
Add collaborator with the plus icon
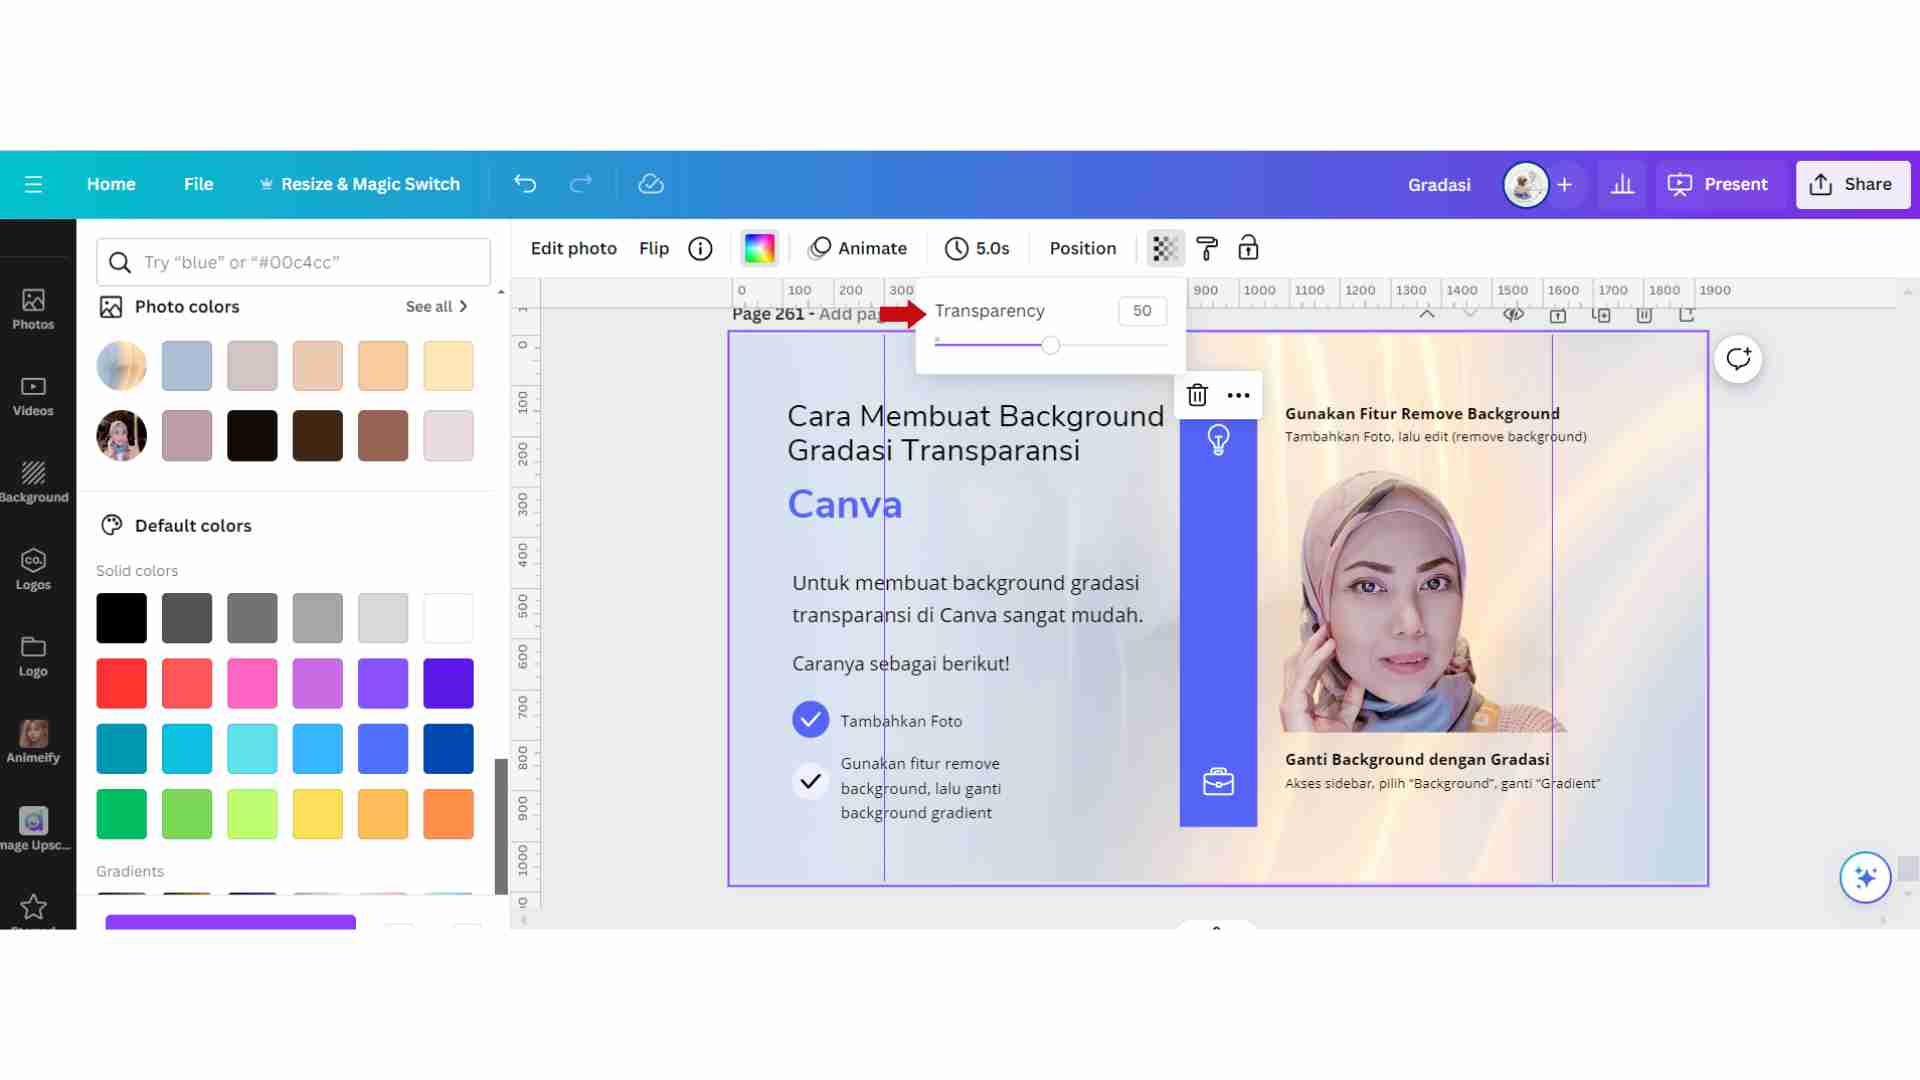[1565, 185]
